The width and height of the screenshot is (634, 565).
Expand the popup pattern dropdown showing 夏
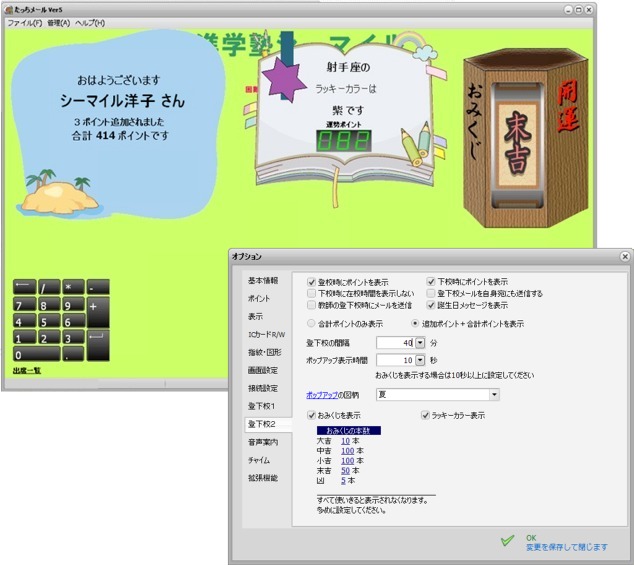(494, 394)
